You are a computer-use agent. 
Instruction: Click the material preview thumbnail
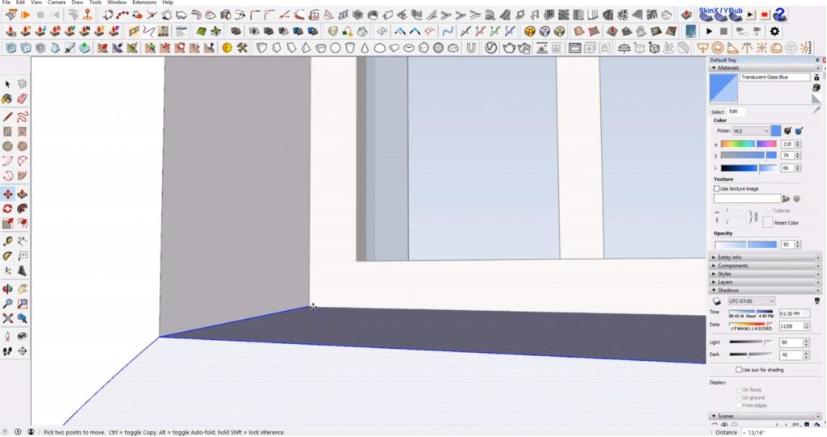[x=723, y=88]
